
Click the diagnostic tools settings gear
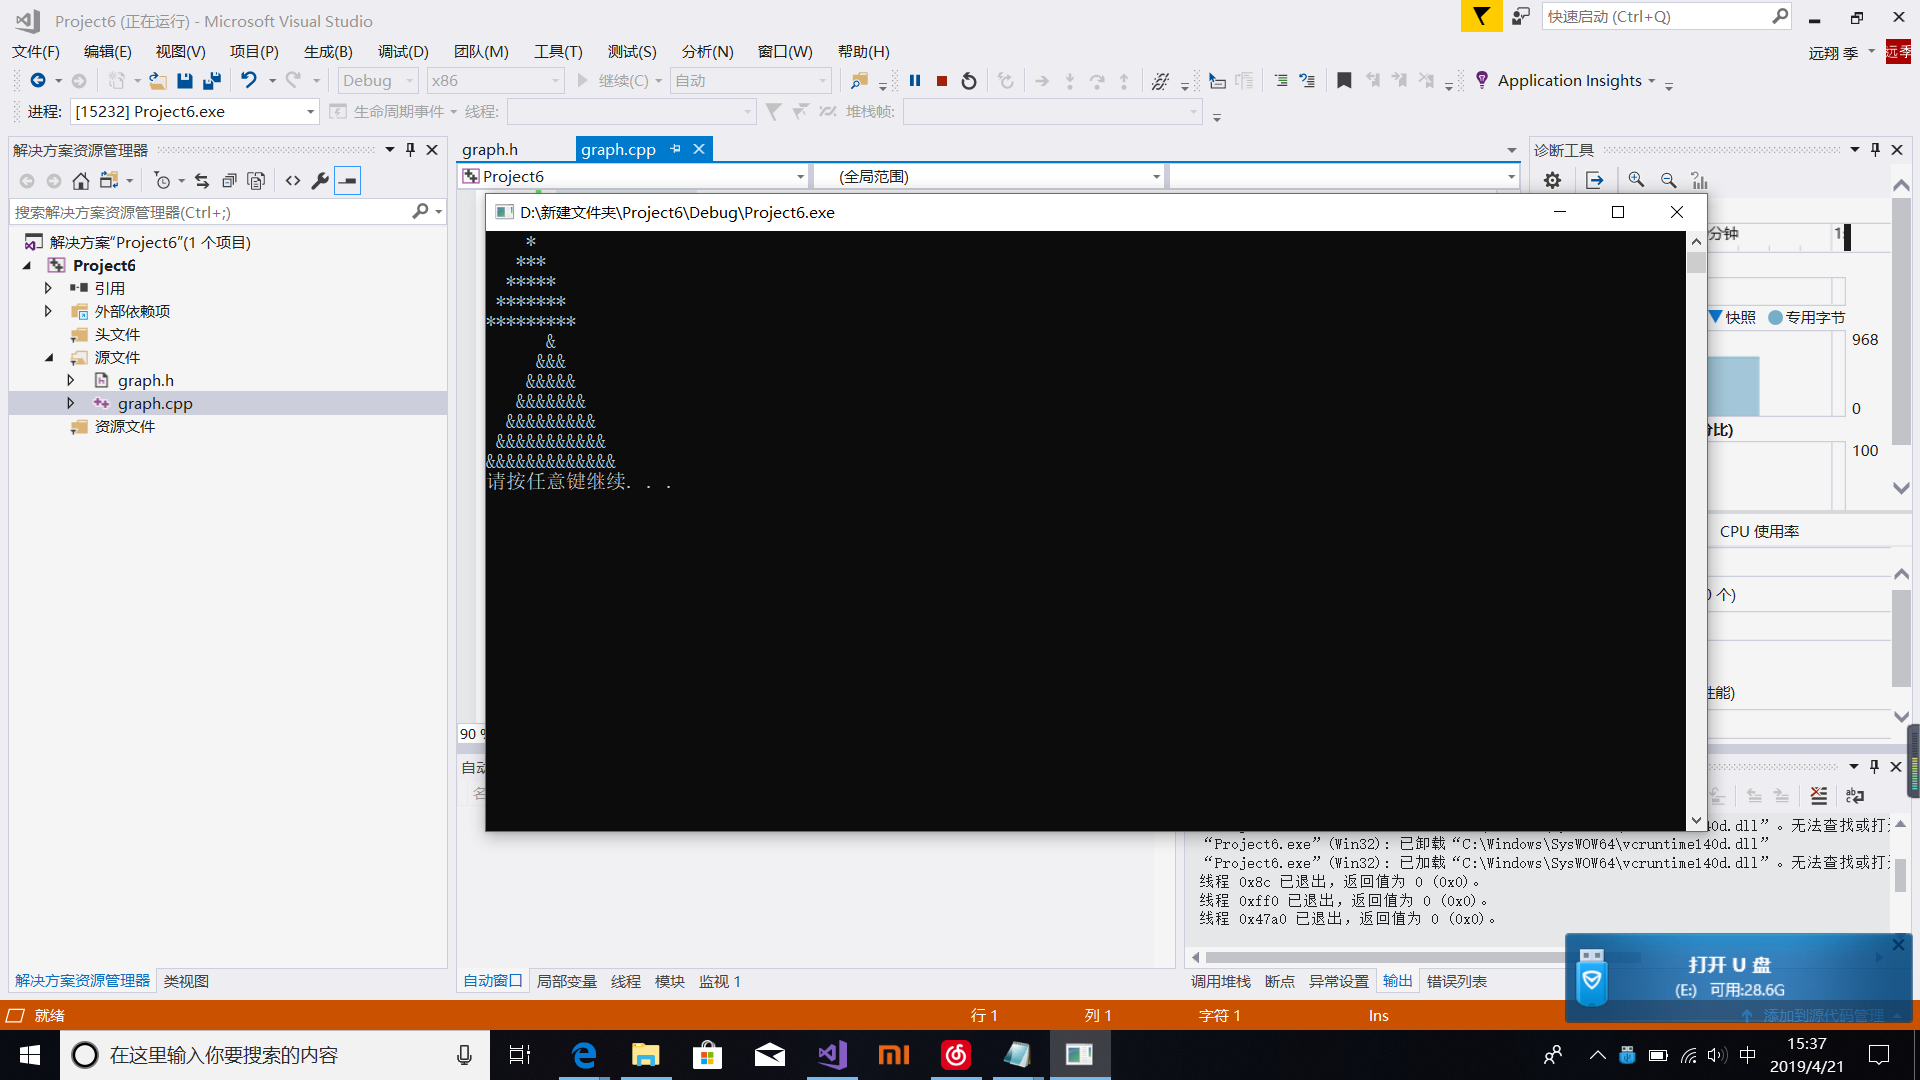click(x=1551, y=181)
